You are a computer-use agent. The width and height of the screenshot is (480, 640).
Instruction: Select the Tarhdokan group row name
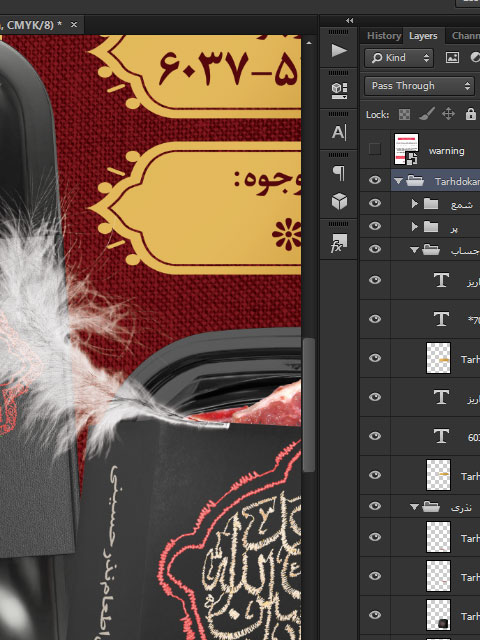coord(457,181)
